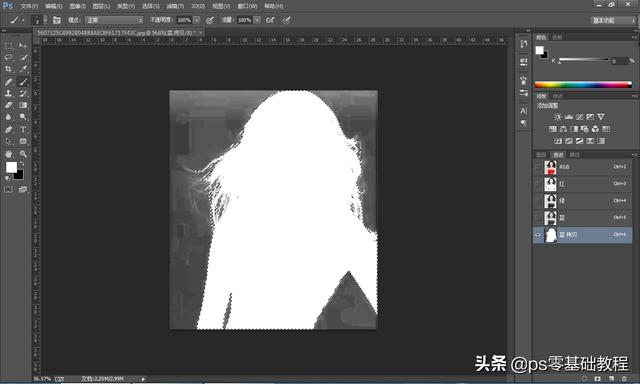The height and width of the screenshot is (384, 640).
Task: Open the Color panel flyout menu
Action: pos(634,37)
